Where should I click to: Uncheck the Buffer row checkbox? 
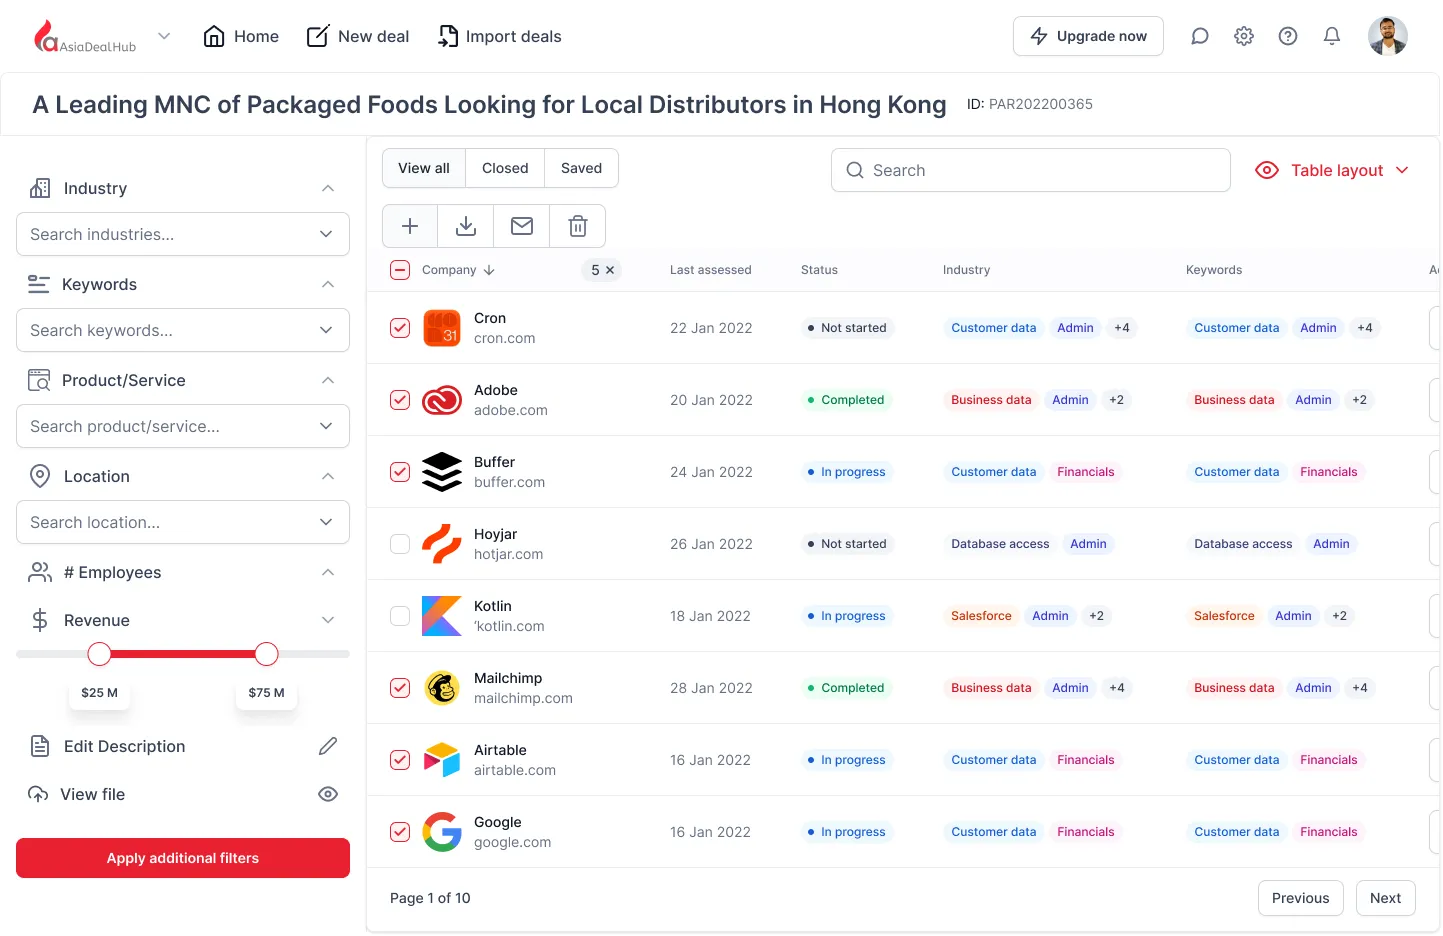pos(400,472)
